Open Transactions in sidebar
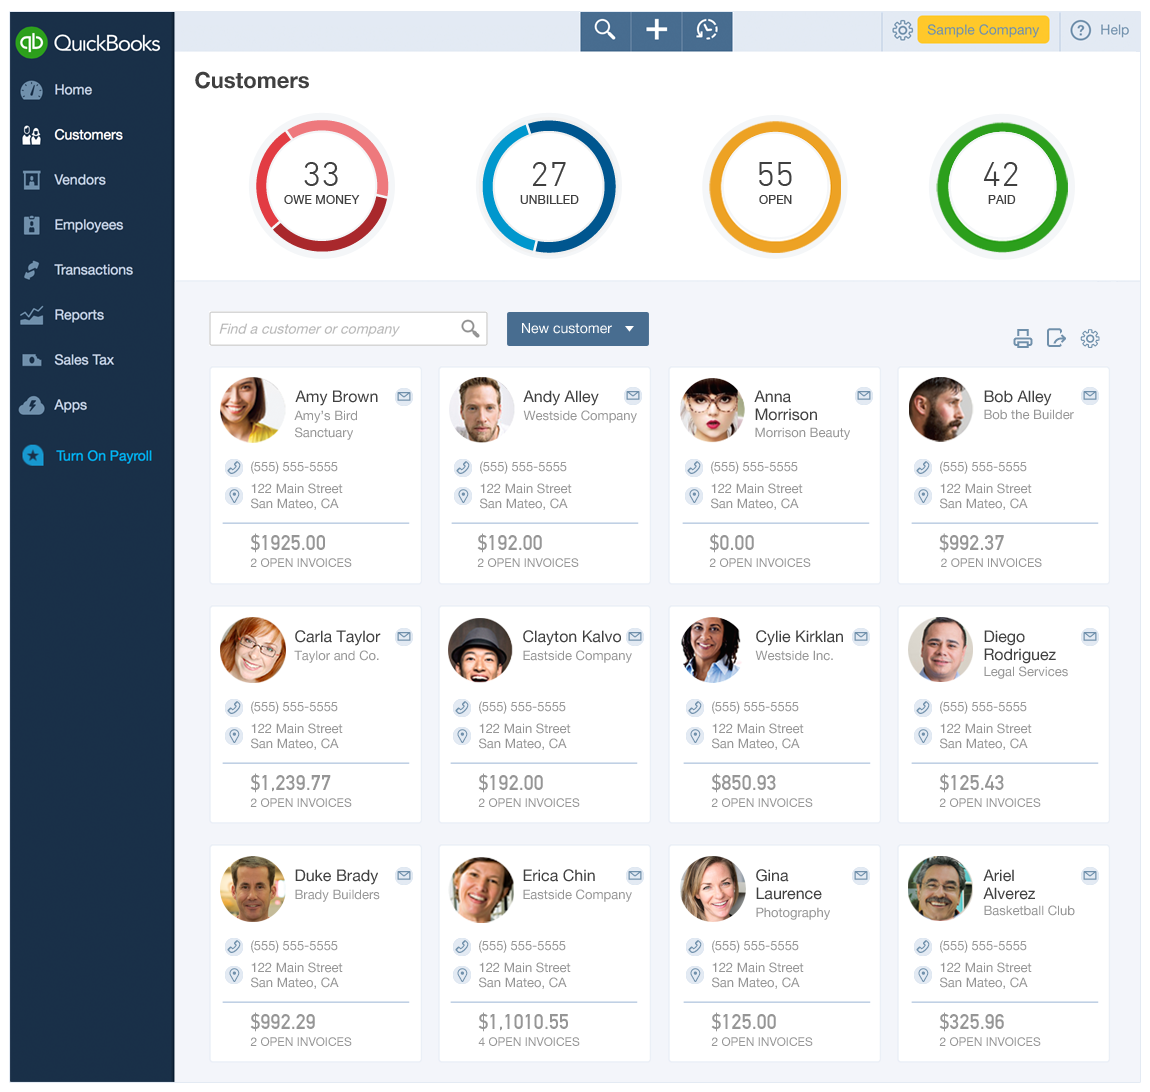 93,270
